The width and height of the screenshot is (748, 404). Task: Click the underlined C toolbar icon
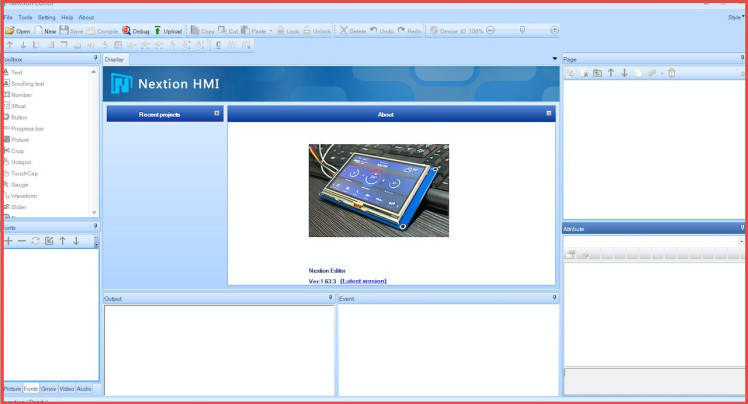click(218, 45)
